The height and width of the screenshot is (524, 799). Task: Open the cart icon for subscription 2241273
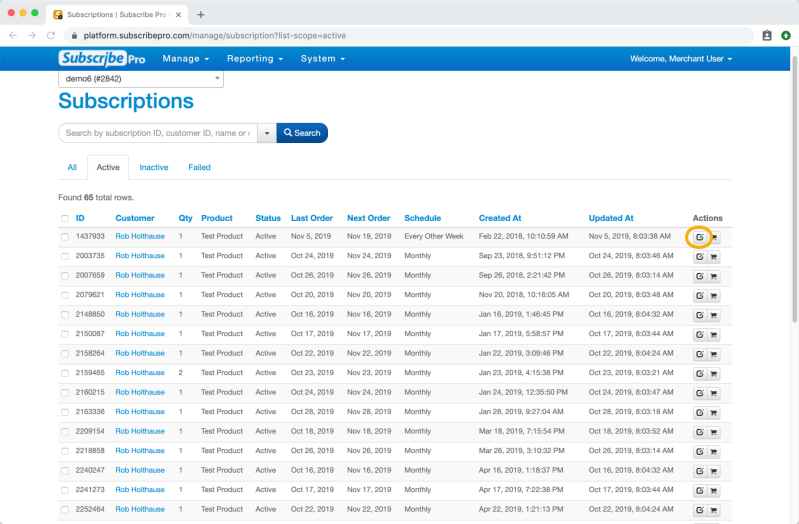[x=714, y=491]
